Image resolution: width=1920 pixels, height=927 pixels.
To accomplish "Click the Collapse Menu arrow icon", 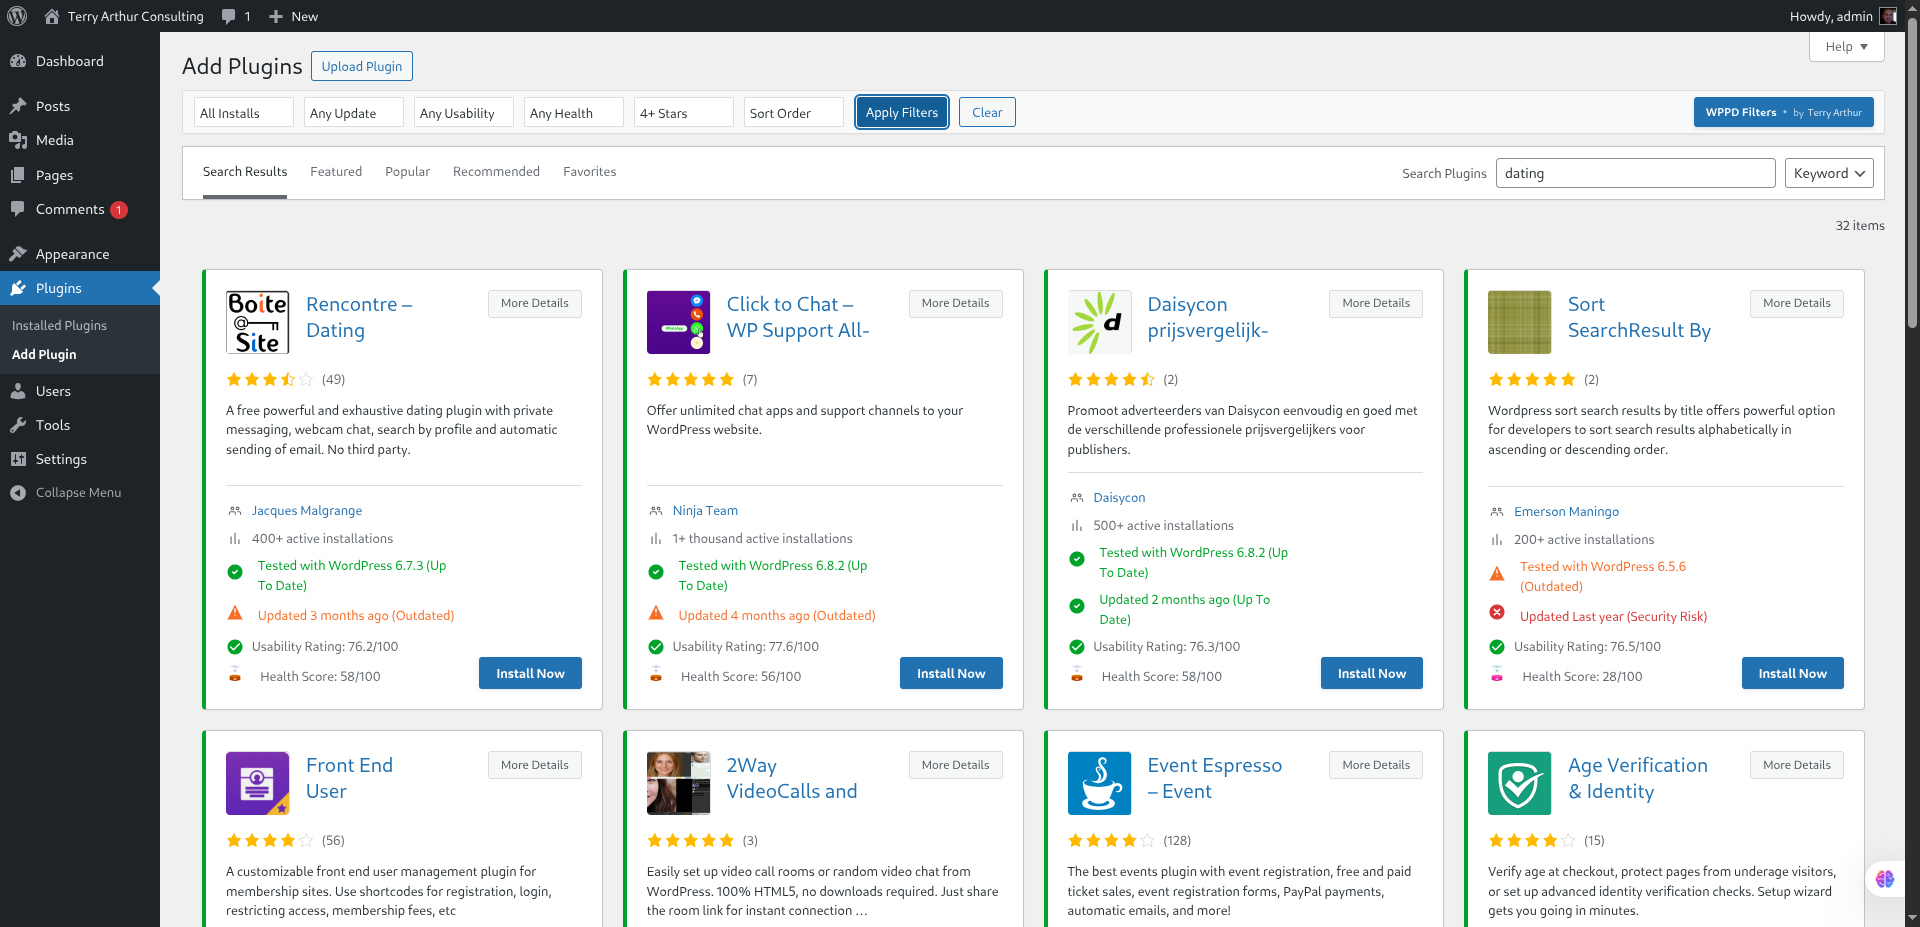I will click(x=18, y=493).
